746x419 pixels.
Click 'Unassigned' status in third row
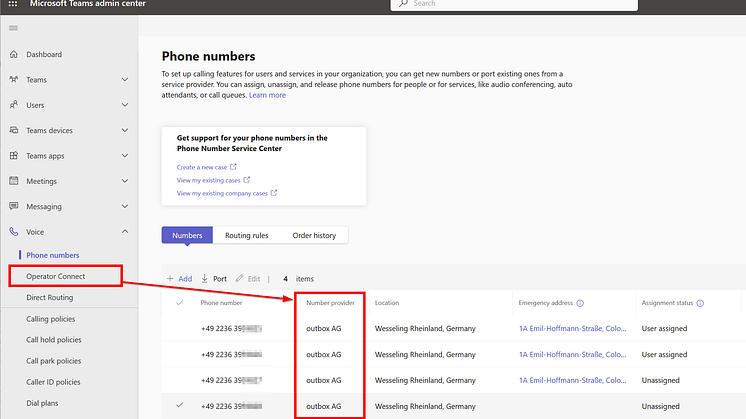pyautogui.click(x=660, y=380)
